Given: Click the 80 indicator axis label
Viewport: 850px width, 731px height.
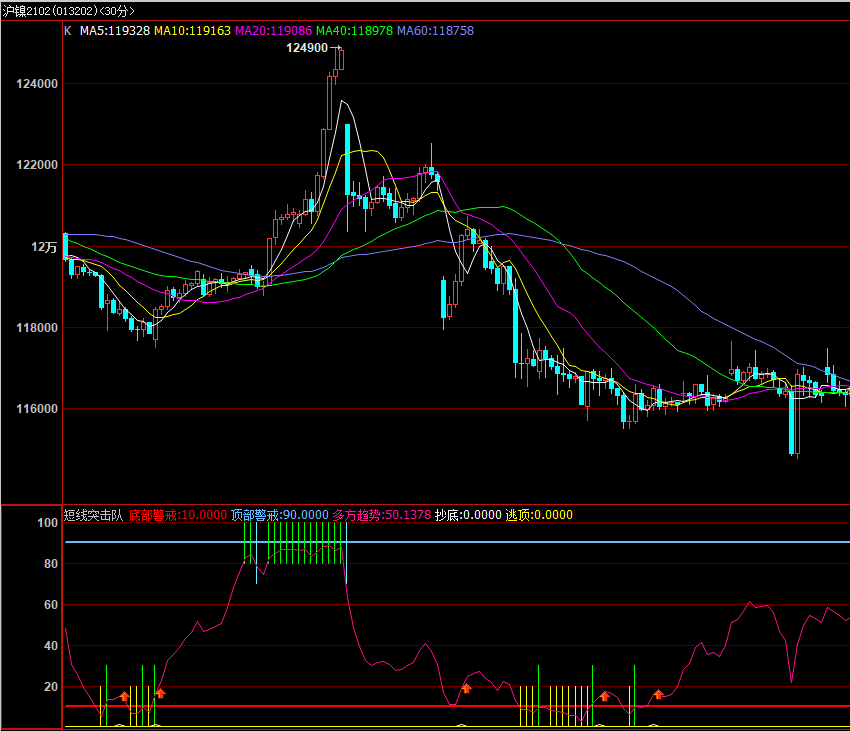Looking at the screenshot, I should click(51, 564).
